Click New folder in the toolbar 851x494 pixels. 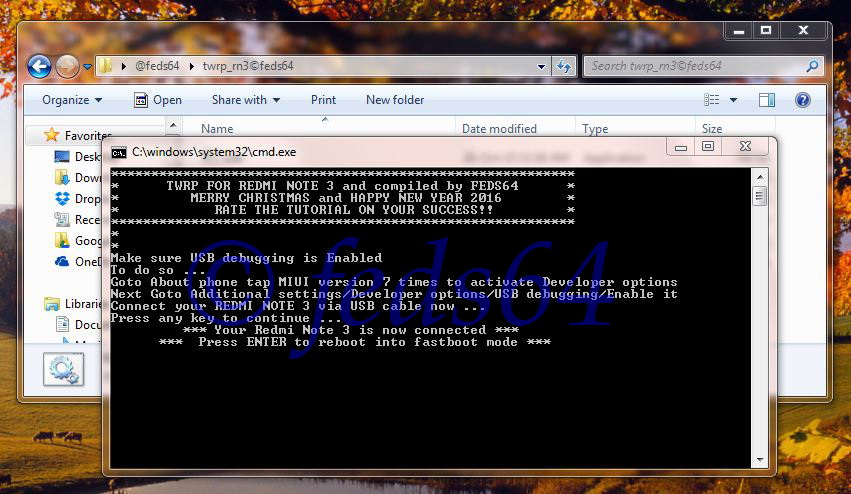395,100
